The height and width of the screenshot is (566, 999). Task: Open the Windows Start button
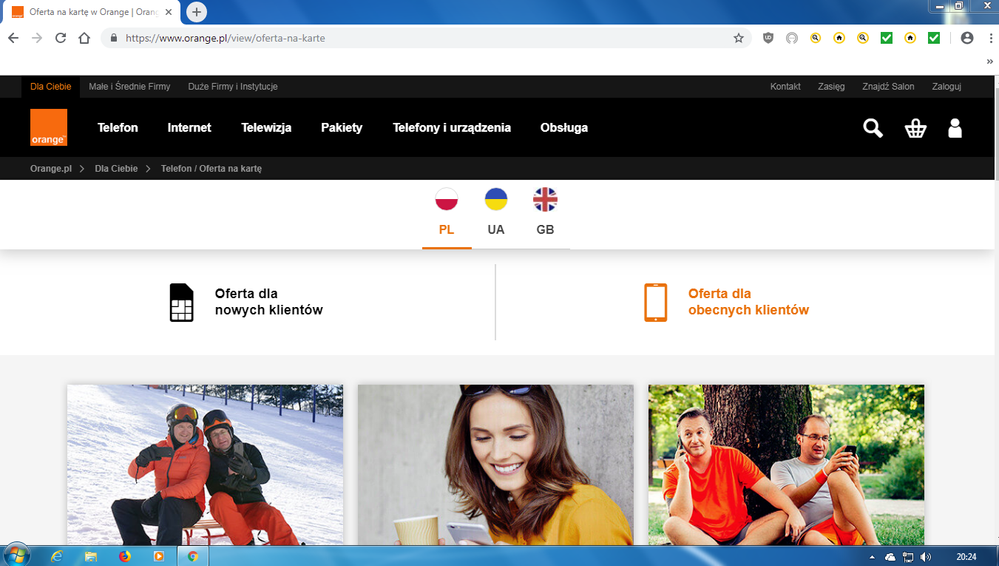15,556
